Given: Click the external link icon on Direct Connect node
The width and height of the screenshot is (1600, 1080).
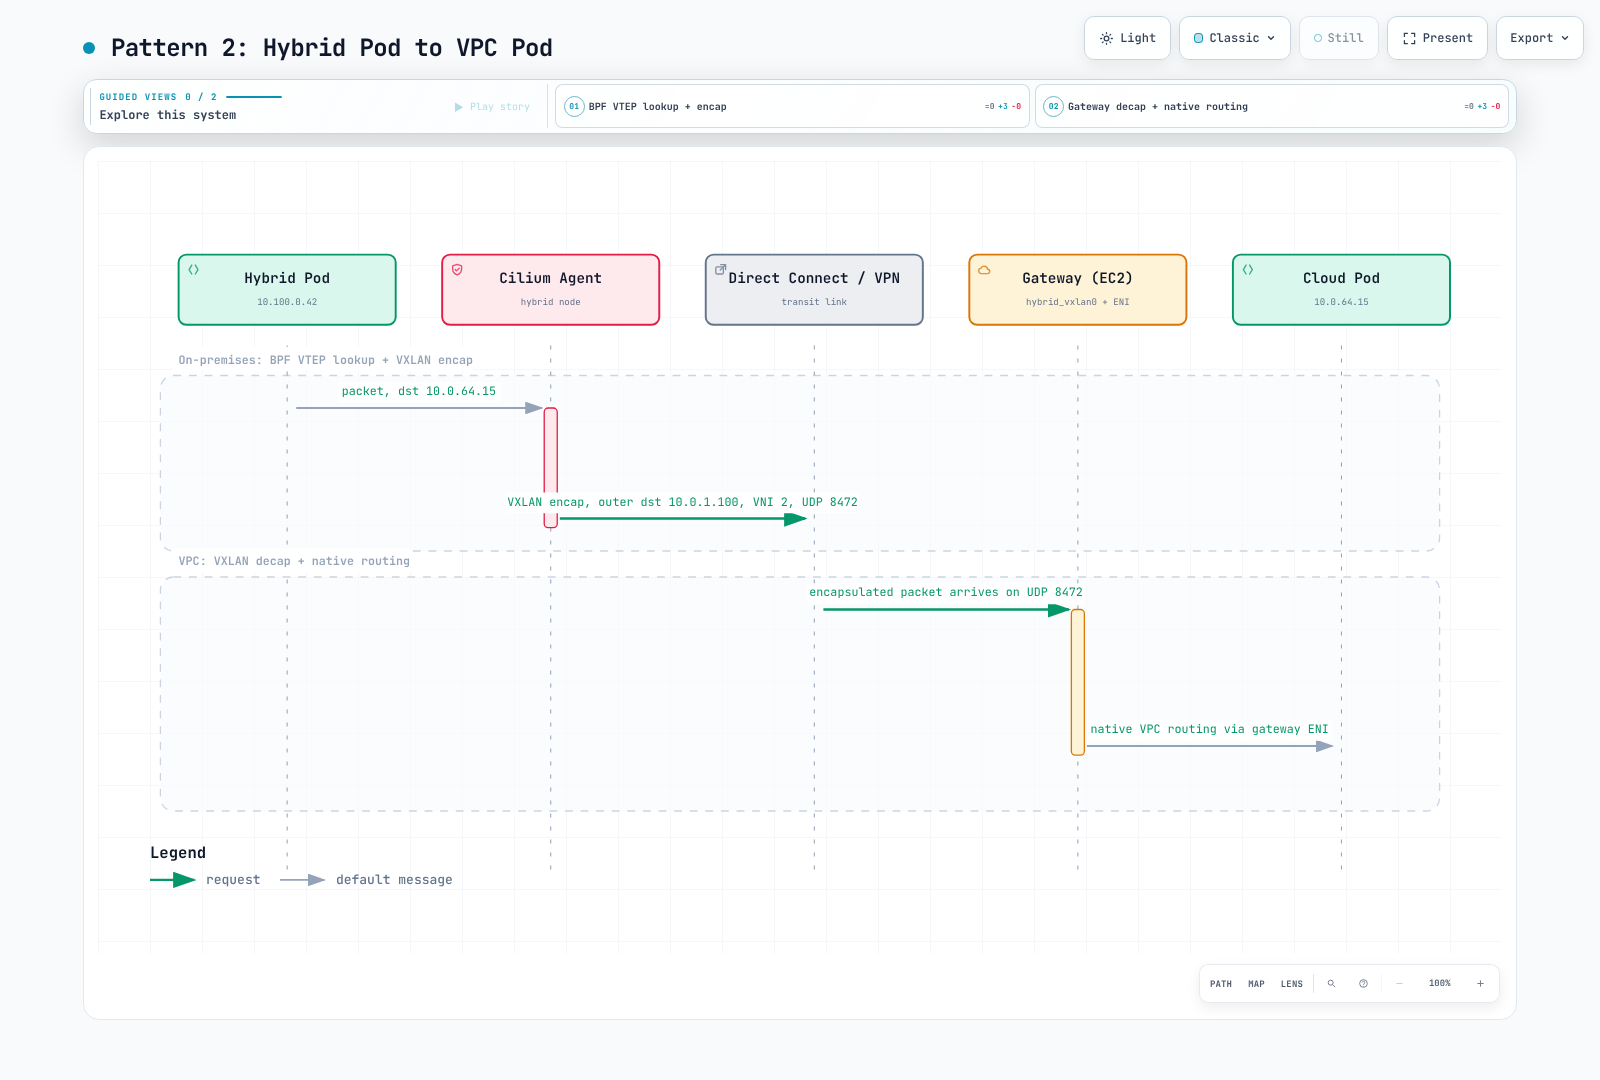Looking at the screenshot, I should click(x=720, y=270).
